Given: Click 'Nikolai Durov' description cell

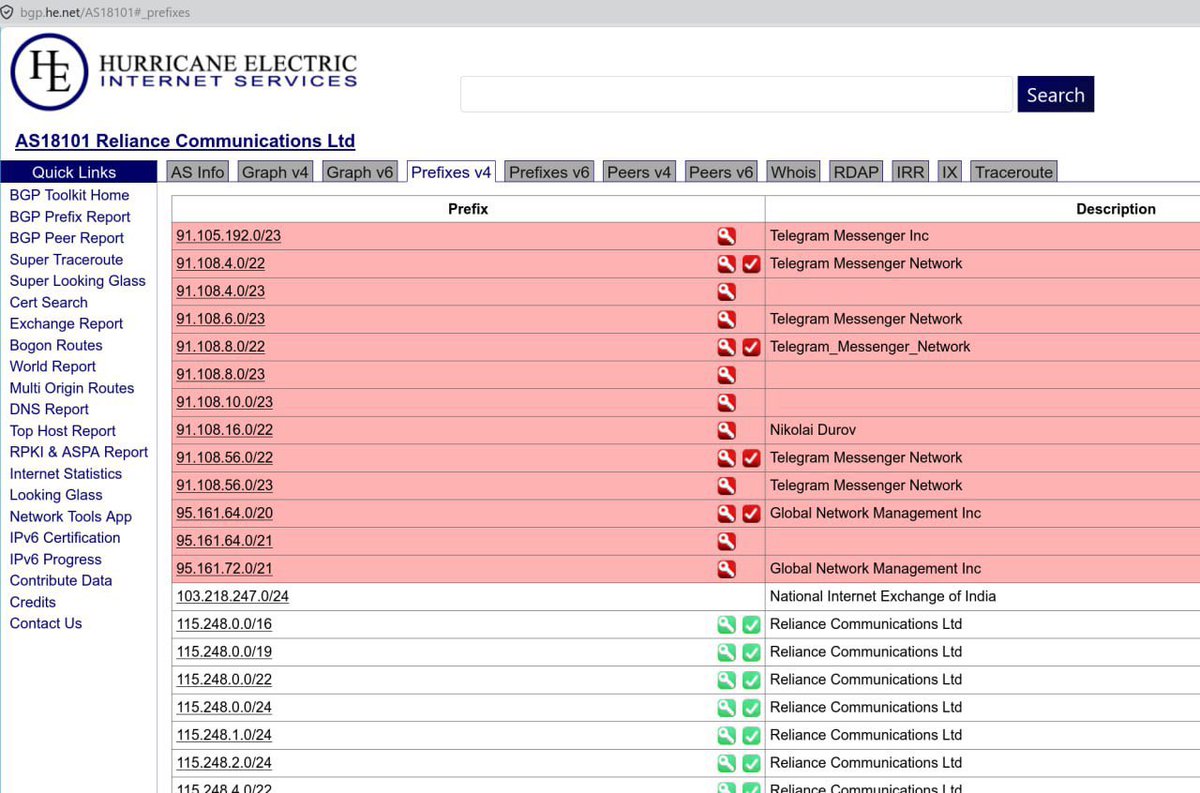Looking at the screenshot, I should coord(813,430).
